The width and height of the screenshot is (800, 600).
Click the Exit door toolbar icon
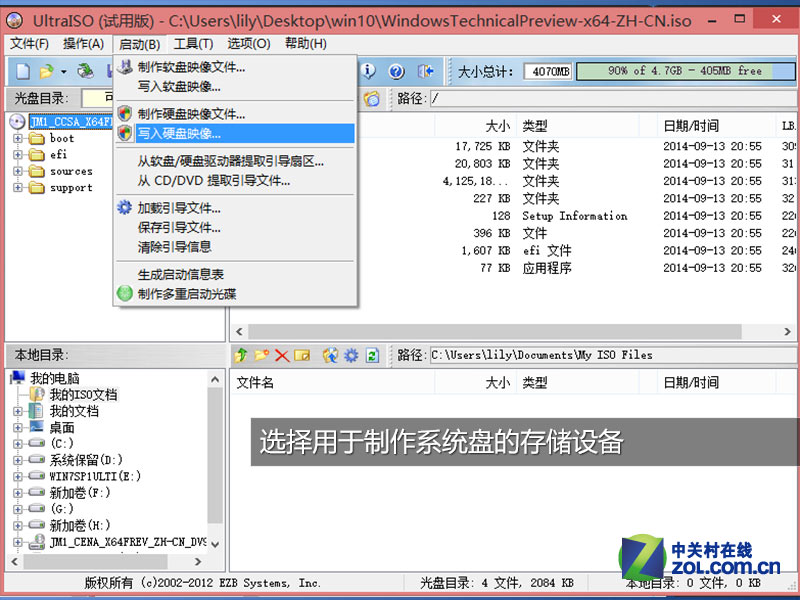point(426,71)
